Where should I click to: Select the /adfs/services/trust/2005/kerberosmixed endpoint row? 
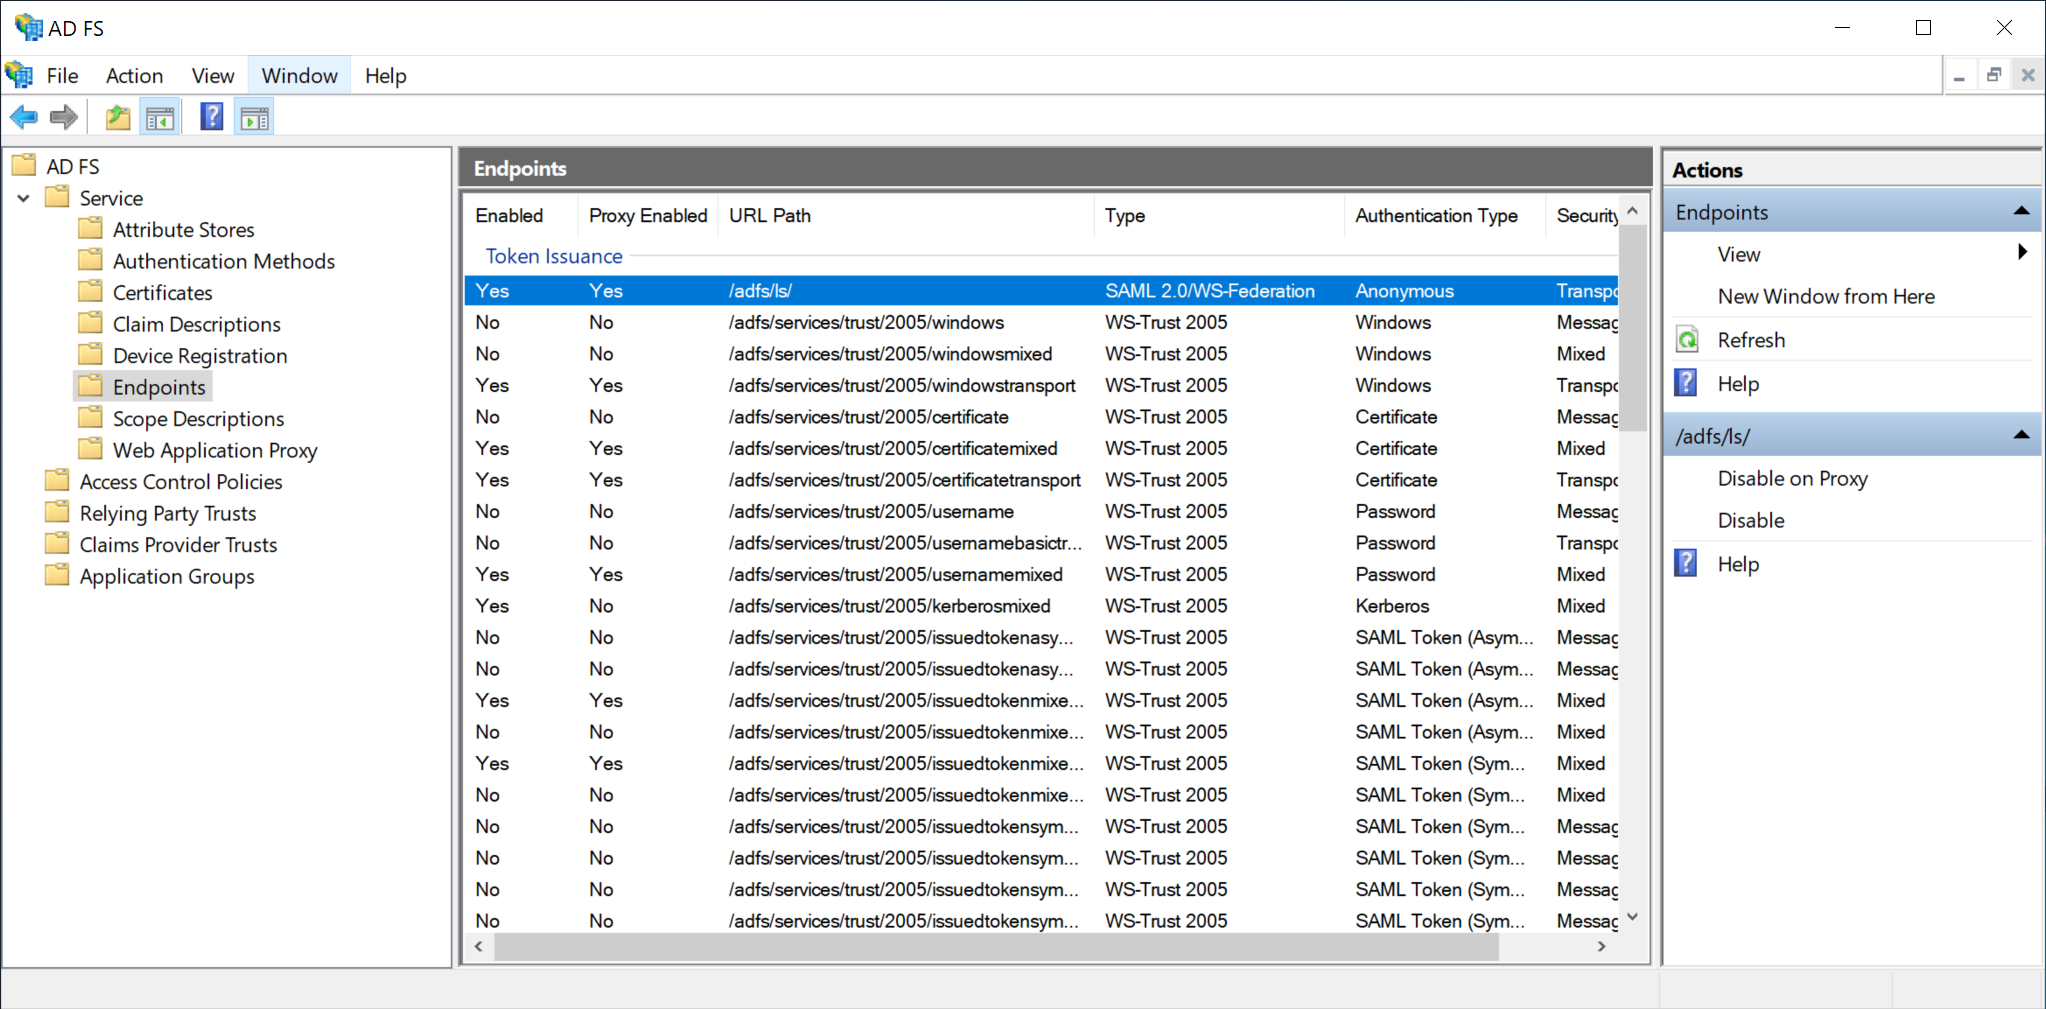pyautogui.click(x=889, y=606)
